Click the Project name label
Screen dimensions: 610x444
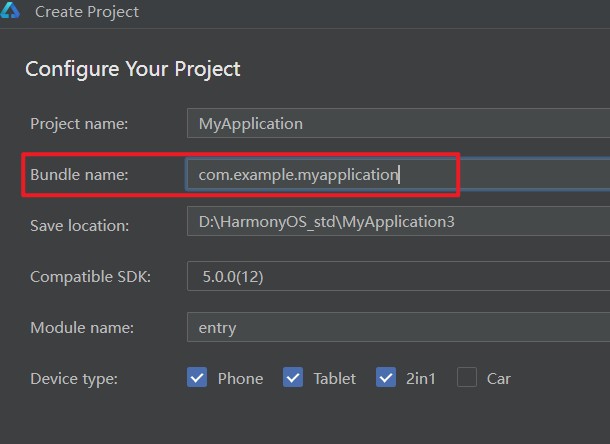[79, 124]
